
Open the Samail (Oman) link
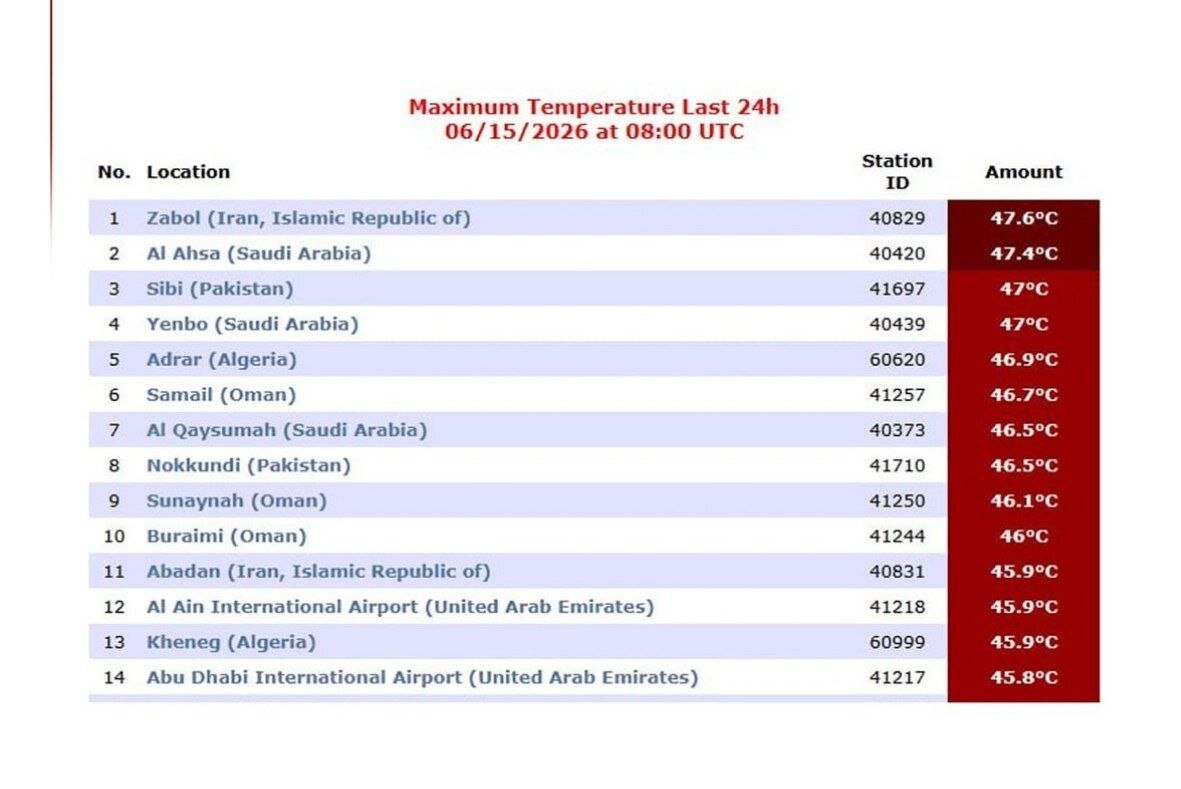[221, 395]
